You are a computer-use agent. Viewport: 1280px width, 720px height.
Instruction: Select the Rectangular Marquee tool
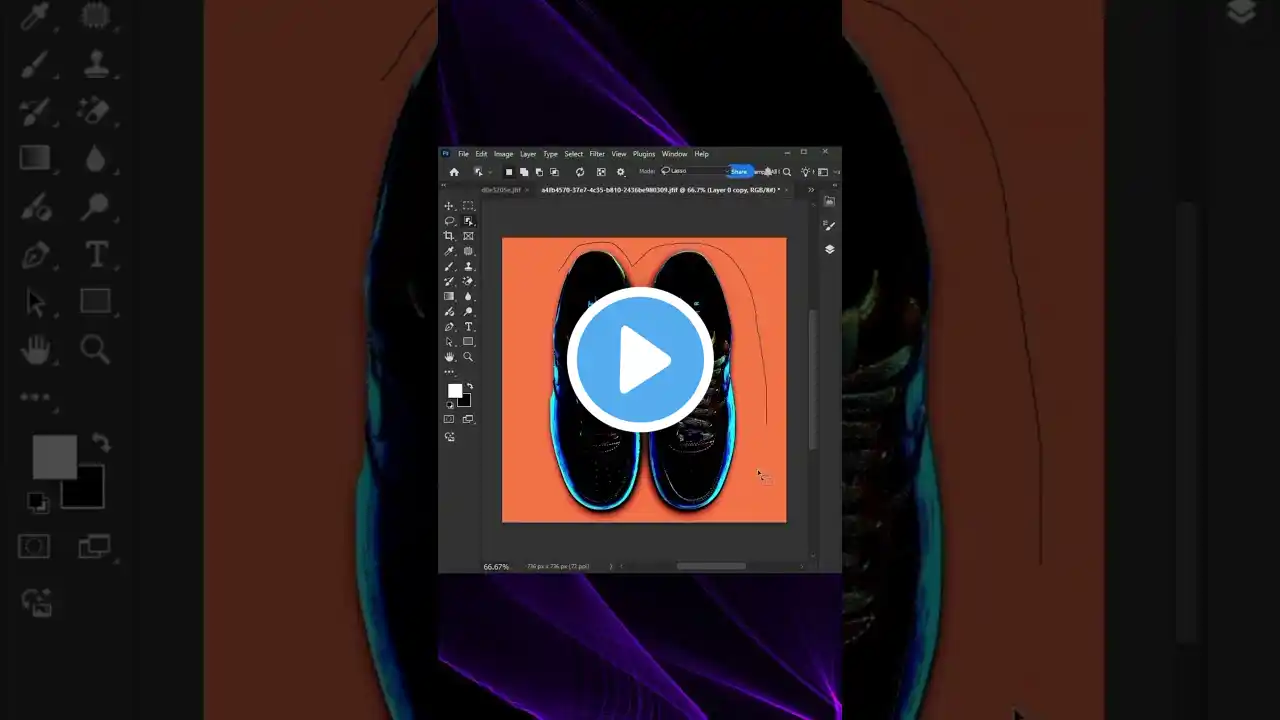point(468,206)
